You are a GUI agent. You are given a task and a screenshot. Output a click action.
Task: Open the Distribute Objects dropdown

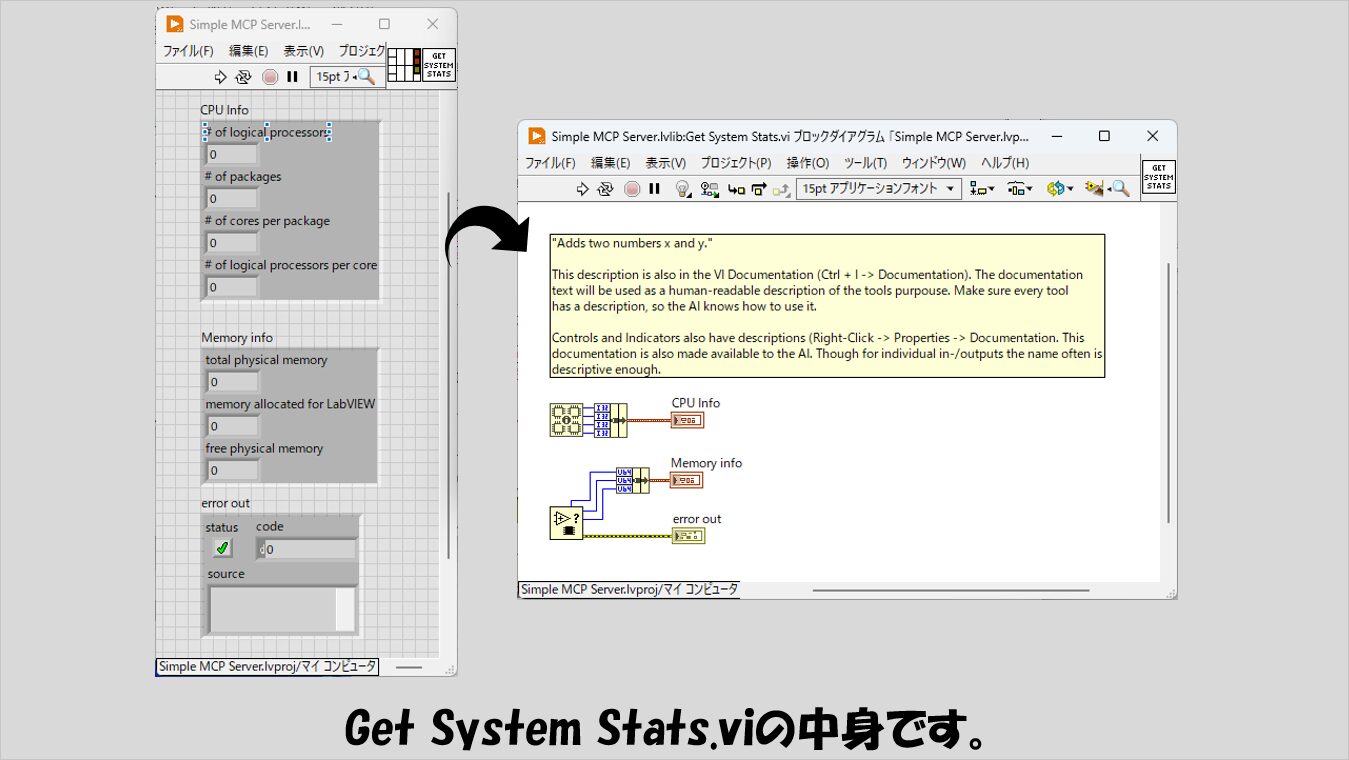[1019, 189]
